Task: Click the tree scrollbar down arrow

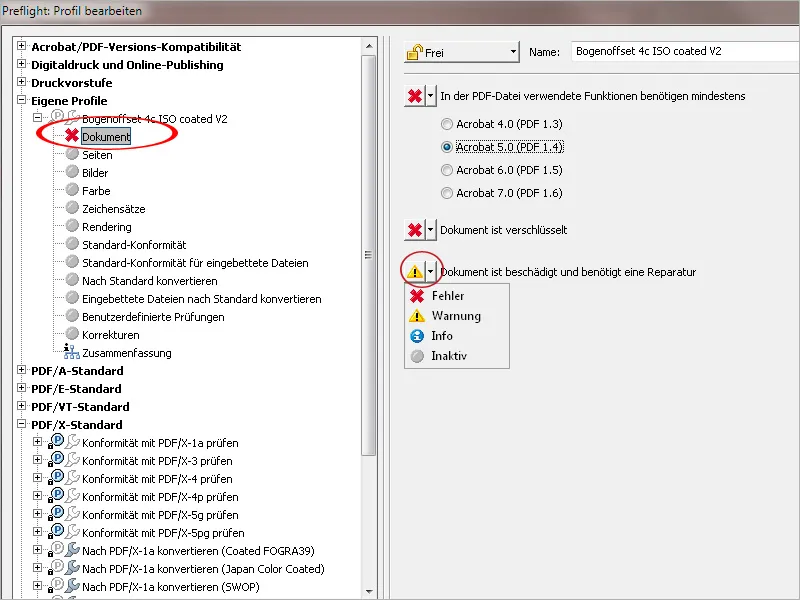Action: [x=369, y=592]
